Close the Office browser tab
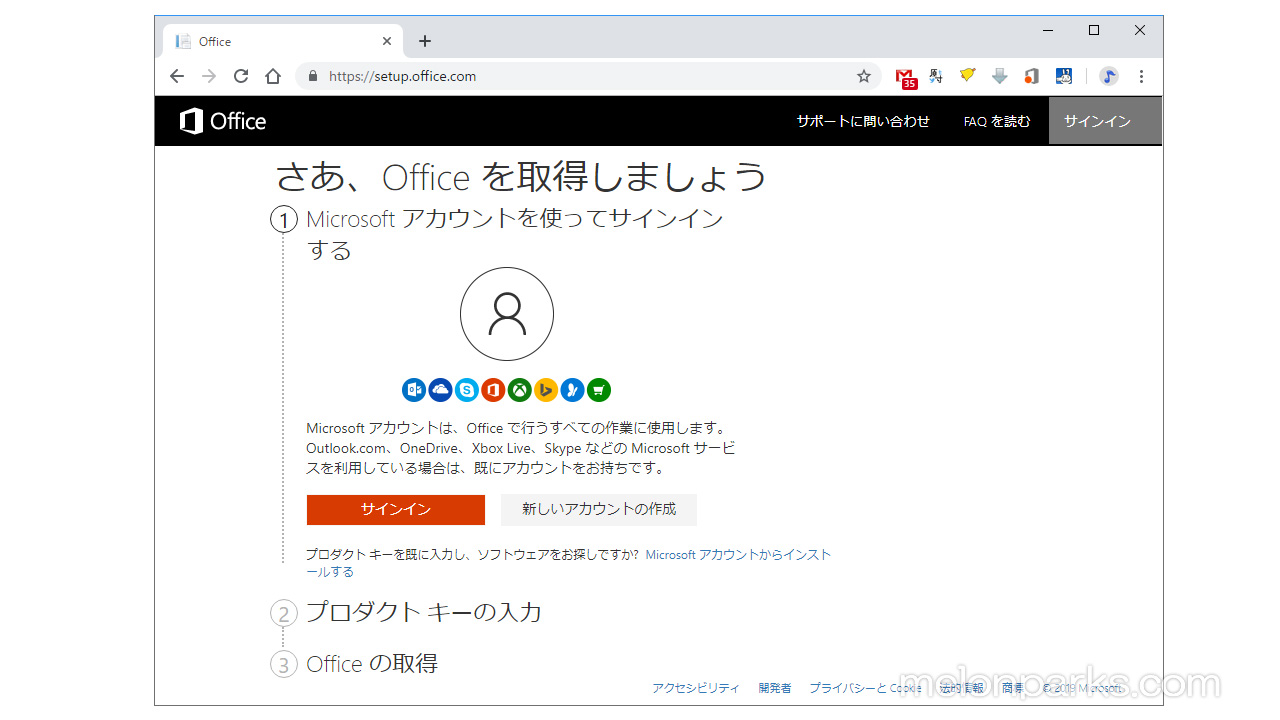The height and width of the screenshot is (720, 1280). [387, 41]
